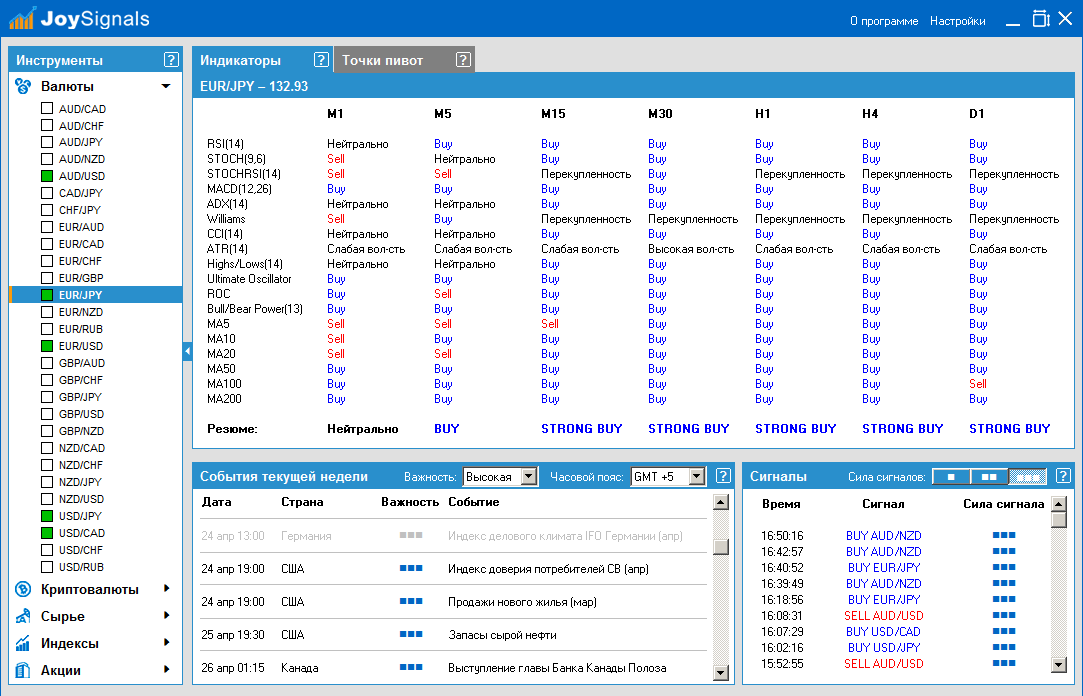Click the M15 STRONG BUY summary

pyautogui.click(x=582, y=429)
